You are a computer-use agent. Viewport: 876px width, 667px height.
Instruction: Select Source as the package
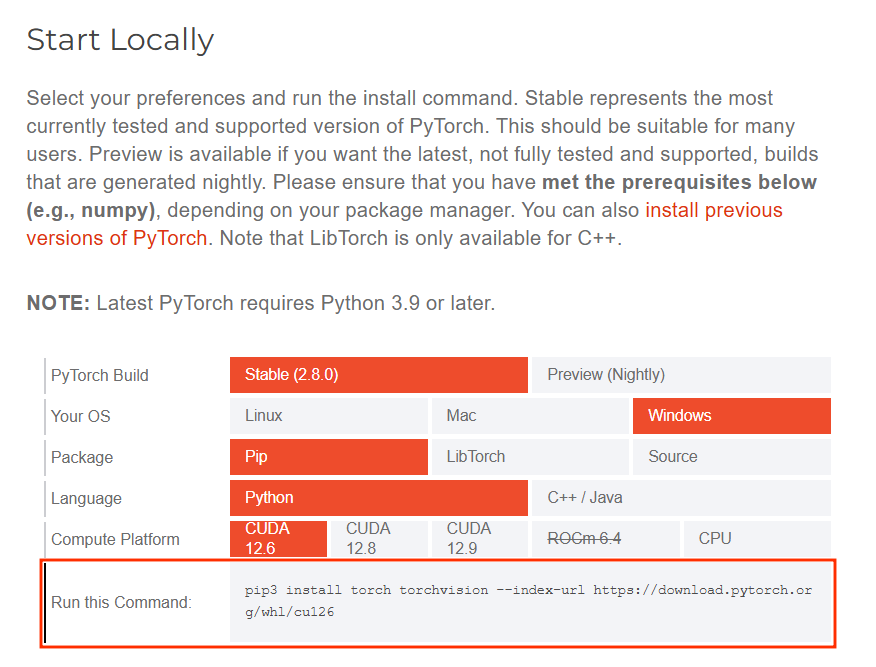(732, 457)
